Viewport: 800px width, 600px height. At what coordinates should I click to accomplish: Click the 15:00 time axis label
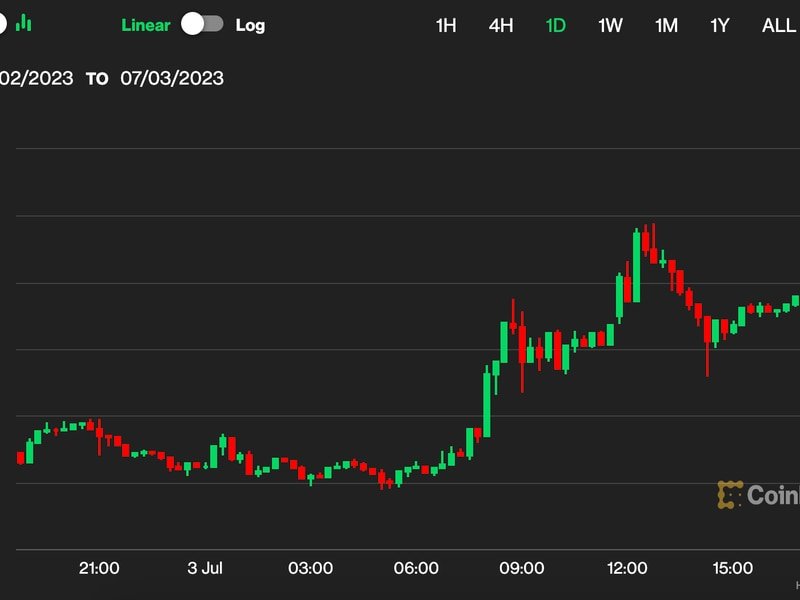(x=732, y=568)
